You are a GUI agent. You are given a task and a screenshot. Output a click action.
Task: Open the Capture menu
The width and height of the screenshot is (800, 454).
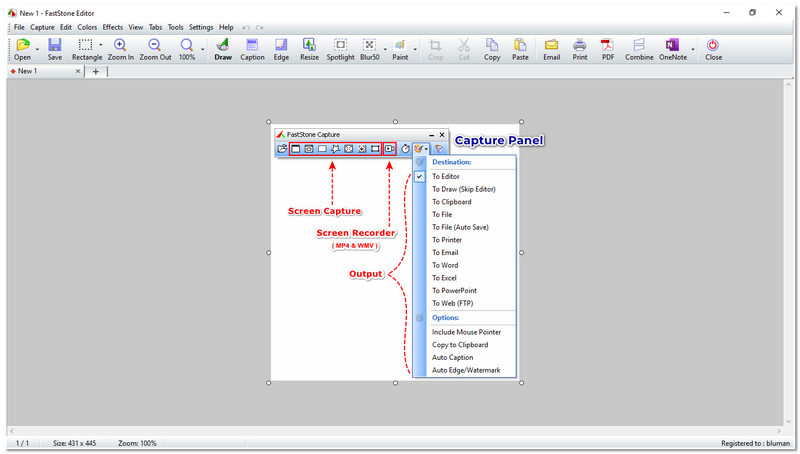[x=42, y=27]
